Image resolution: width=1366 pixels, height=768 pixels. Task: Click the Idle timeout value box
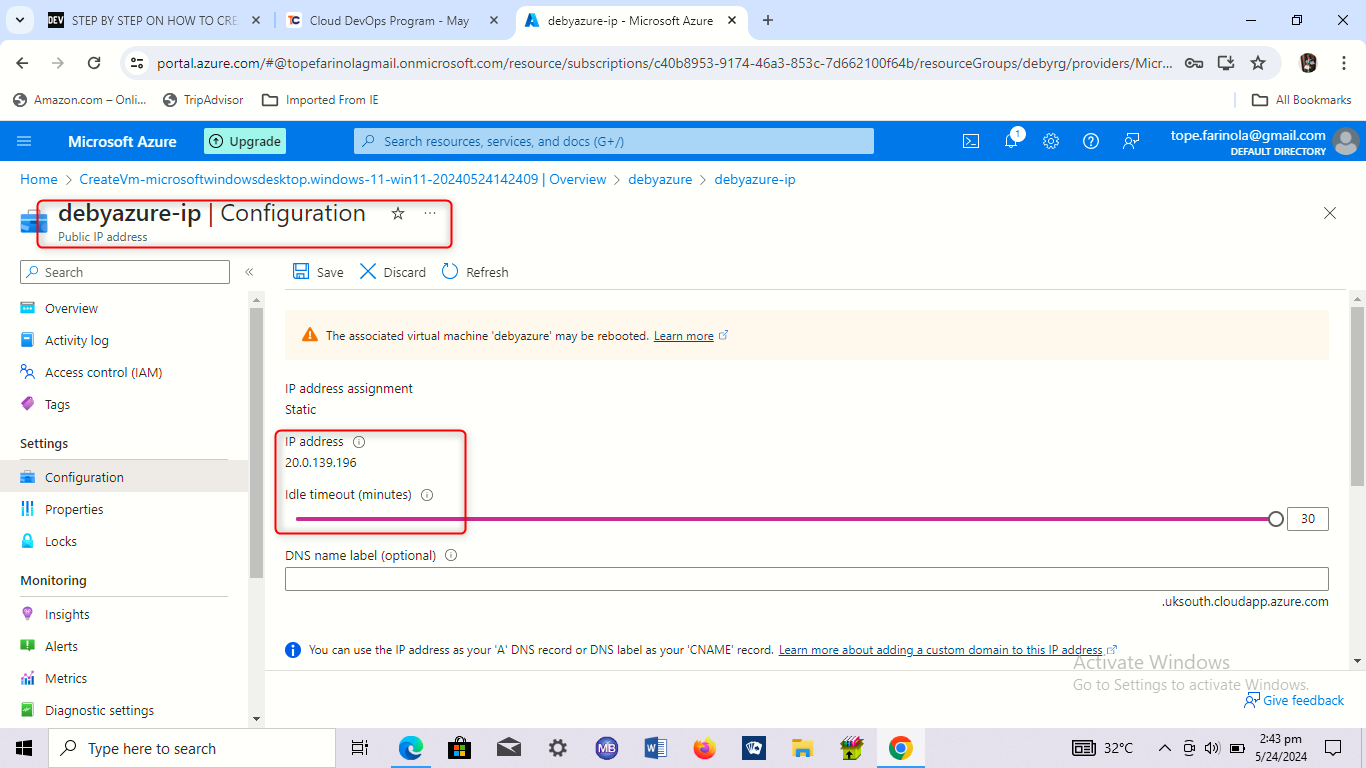point(1308,519)
